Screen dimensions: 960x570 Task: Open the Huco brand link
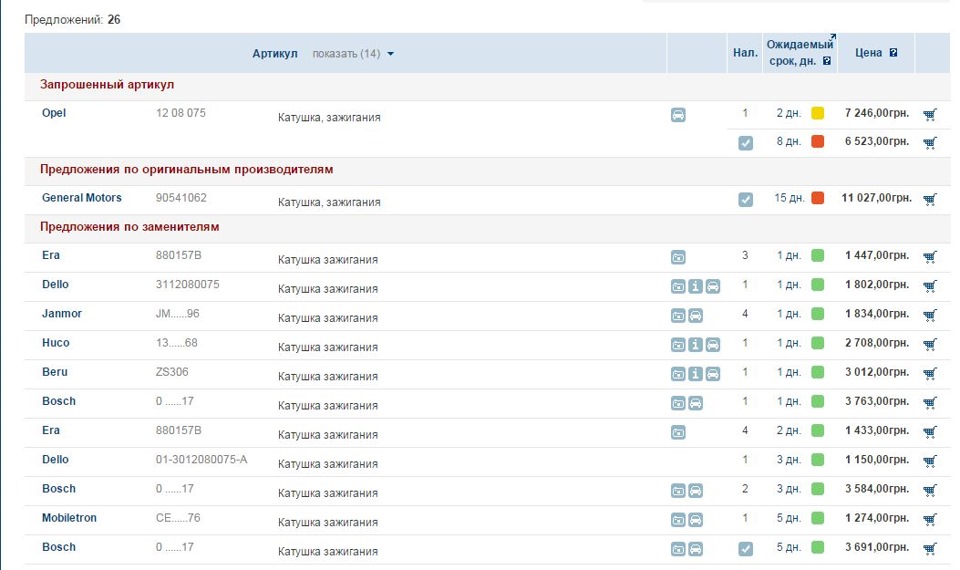pyautogui.click(x=56, y=343)
